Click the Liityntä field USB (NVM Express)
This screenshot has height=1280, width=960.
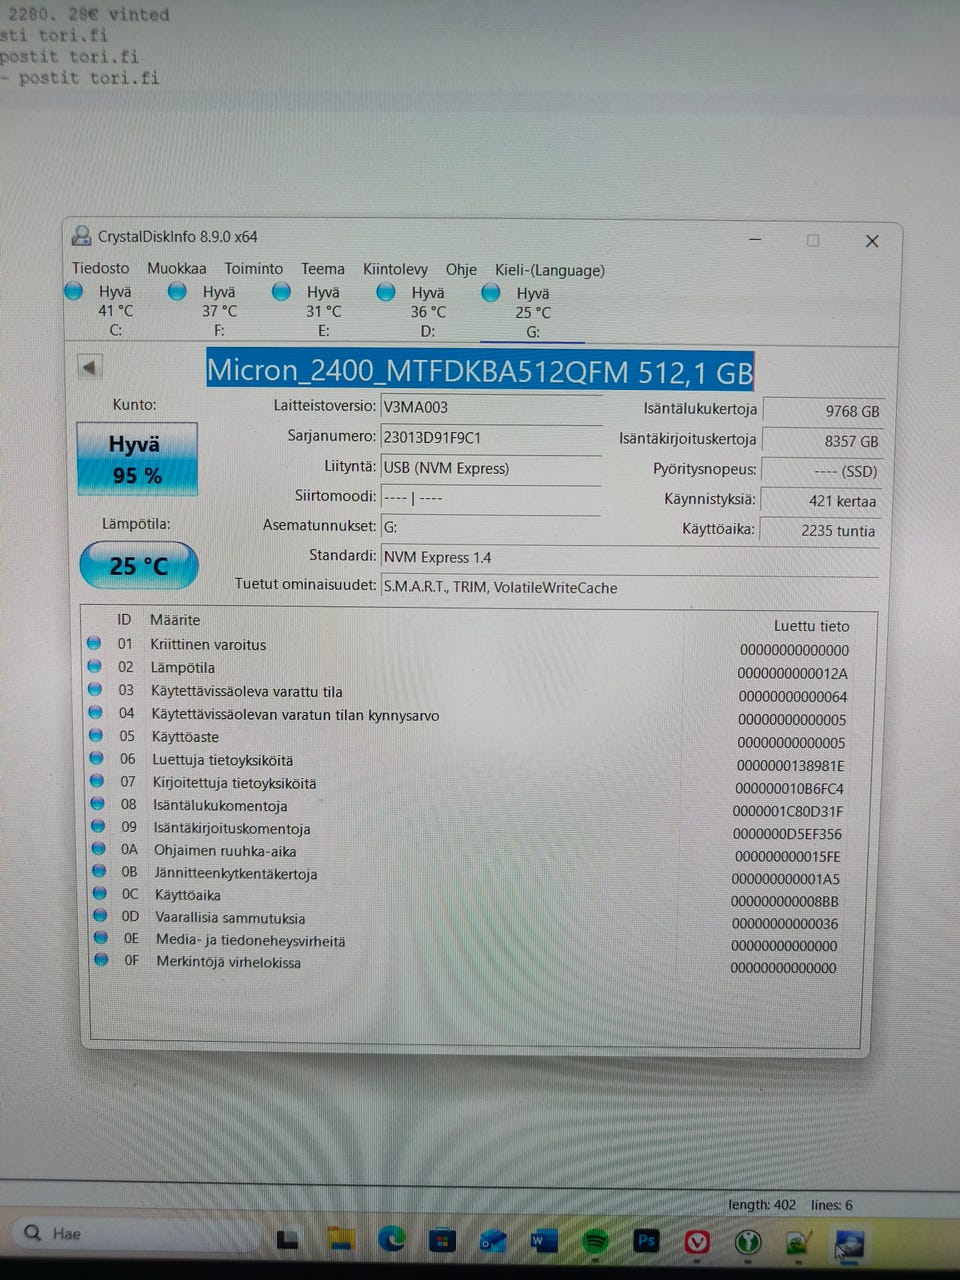491,468
